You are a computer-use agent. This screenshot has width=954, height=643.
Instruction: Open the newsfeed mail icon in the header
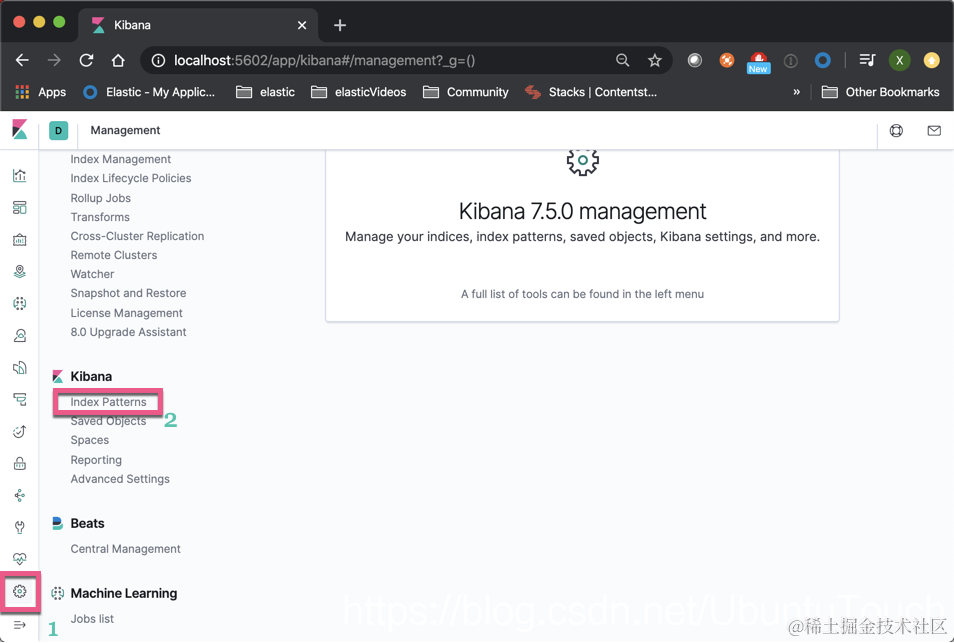(x=934, y=130)
